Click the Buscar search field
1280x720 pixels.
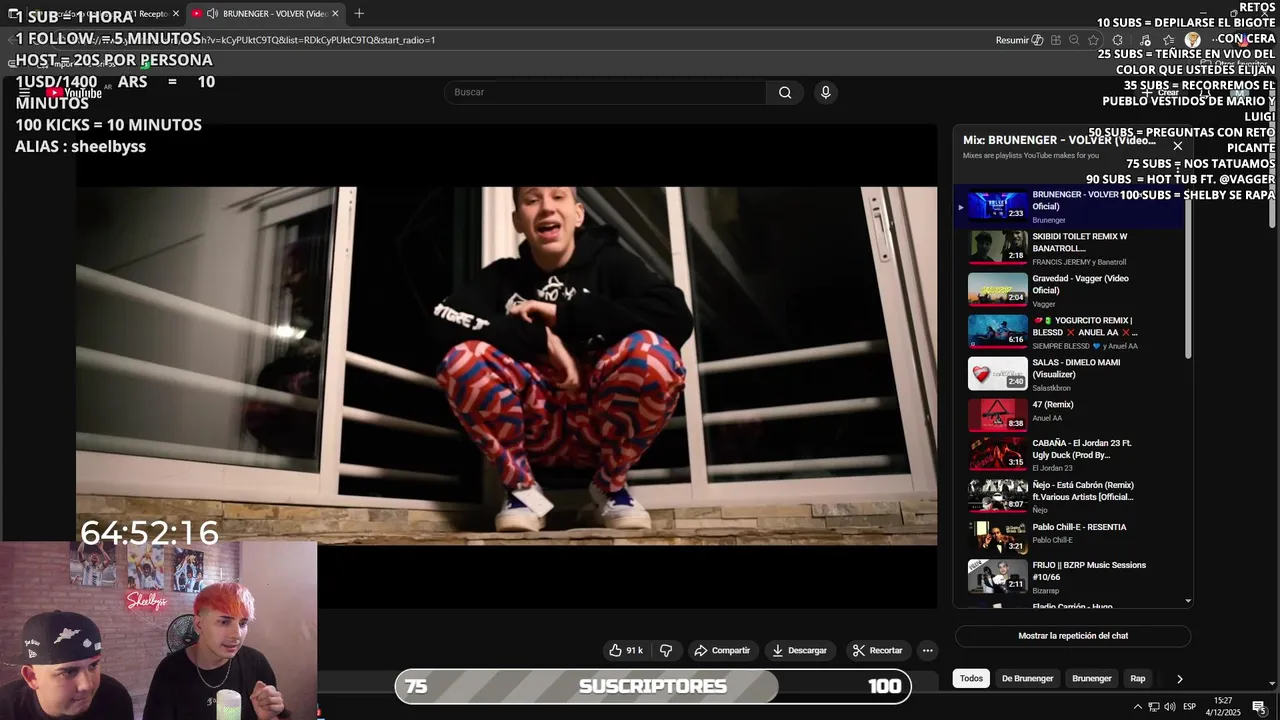605,92
